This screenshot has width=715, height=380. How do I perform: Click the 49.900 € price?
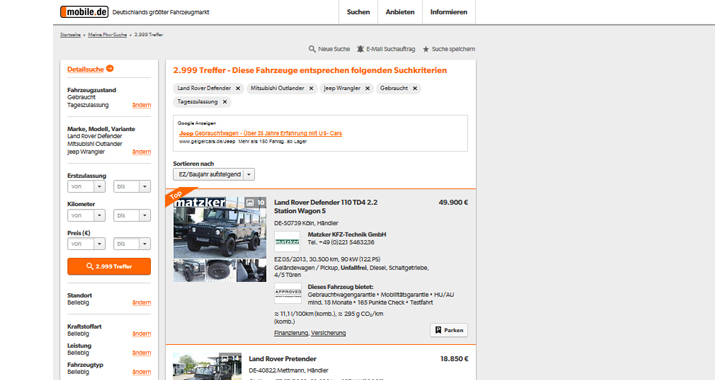tap(453, 203)
